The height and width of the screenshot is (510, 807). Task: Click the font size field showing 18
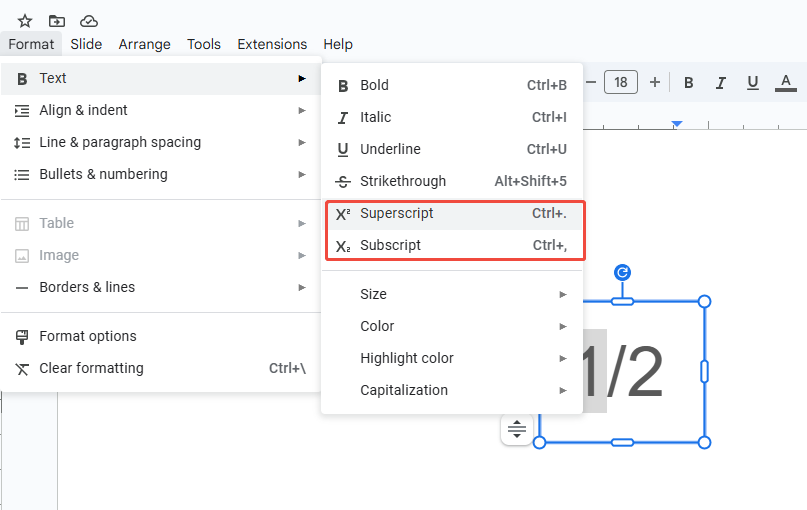coord(621,82)
